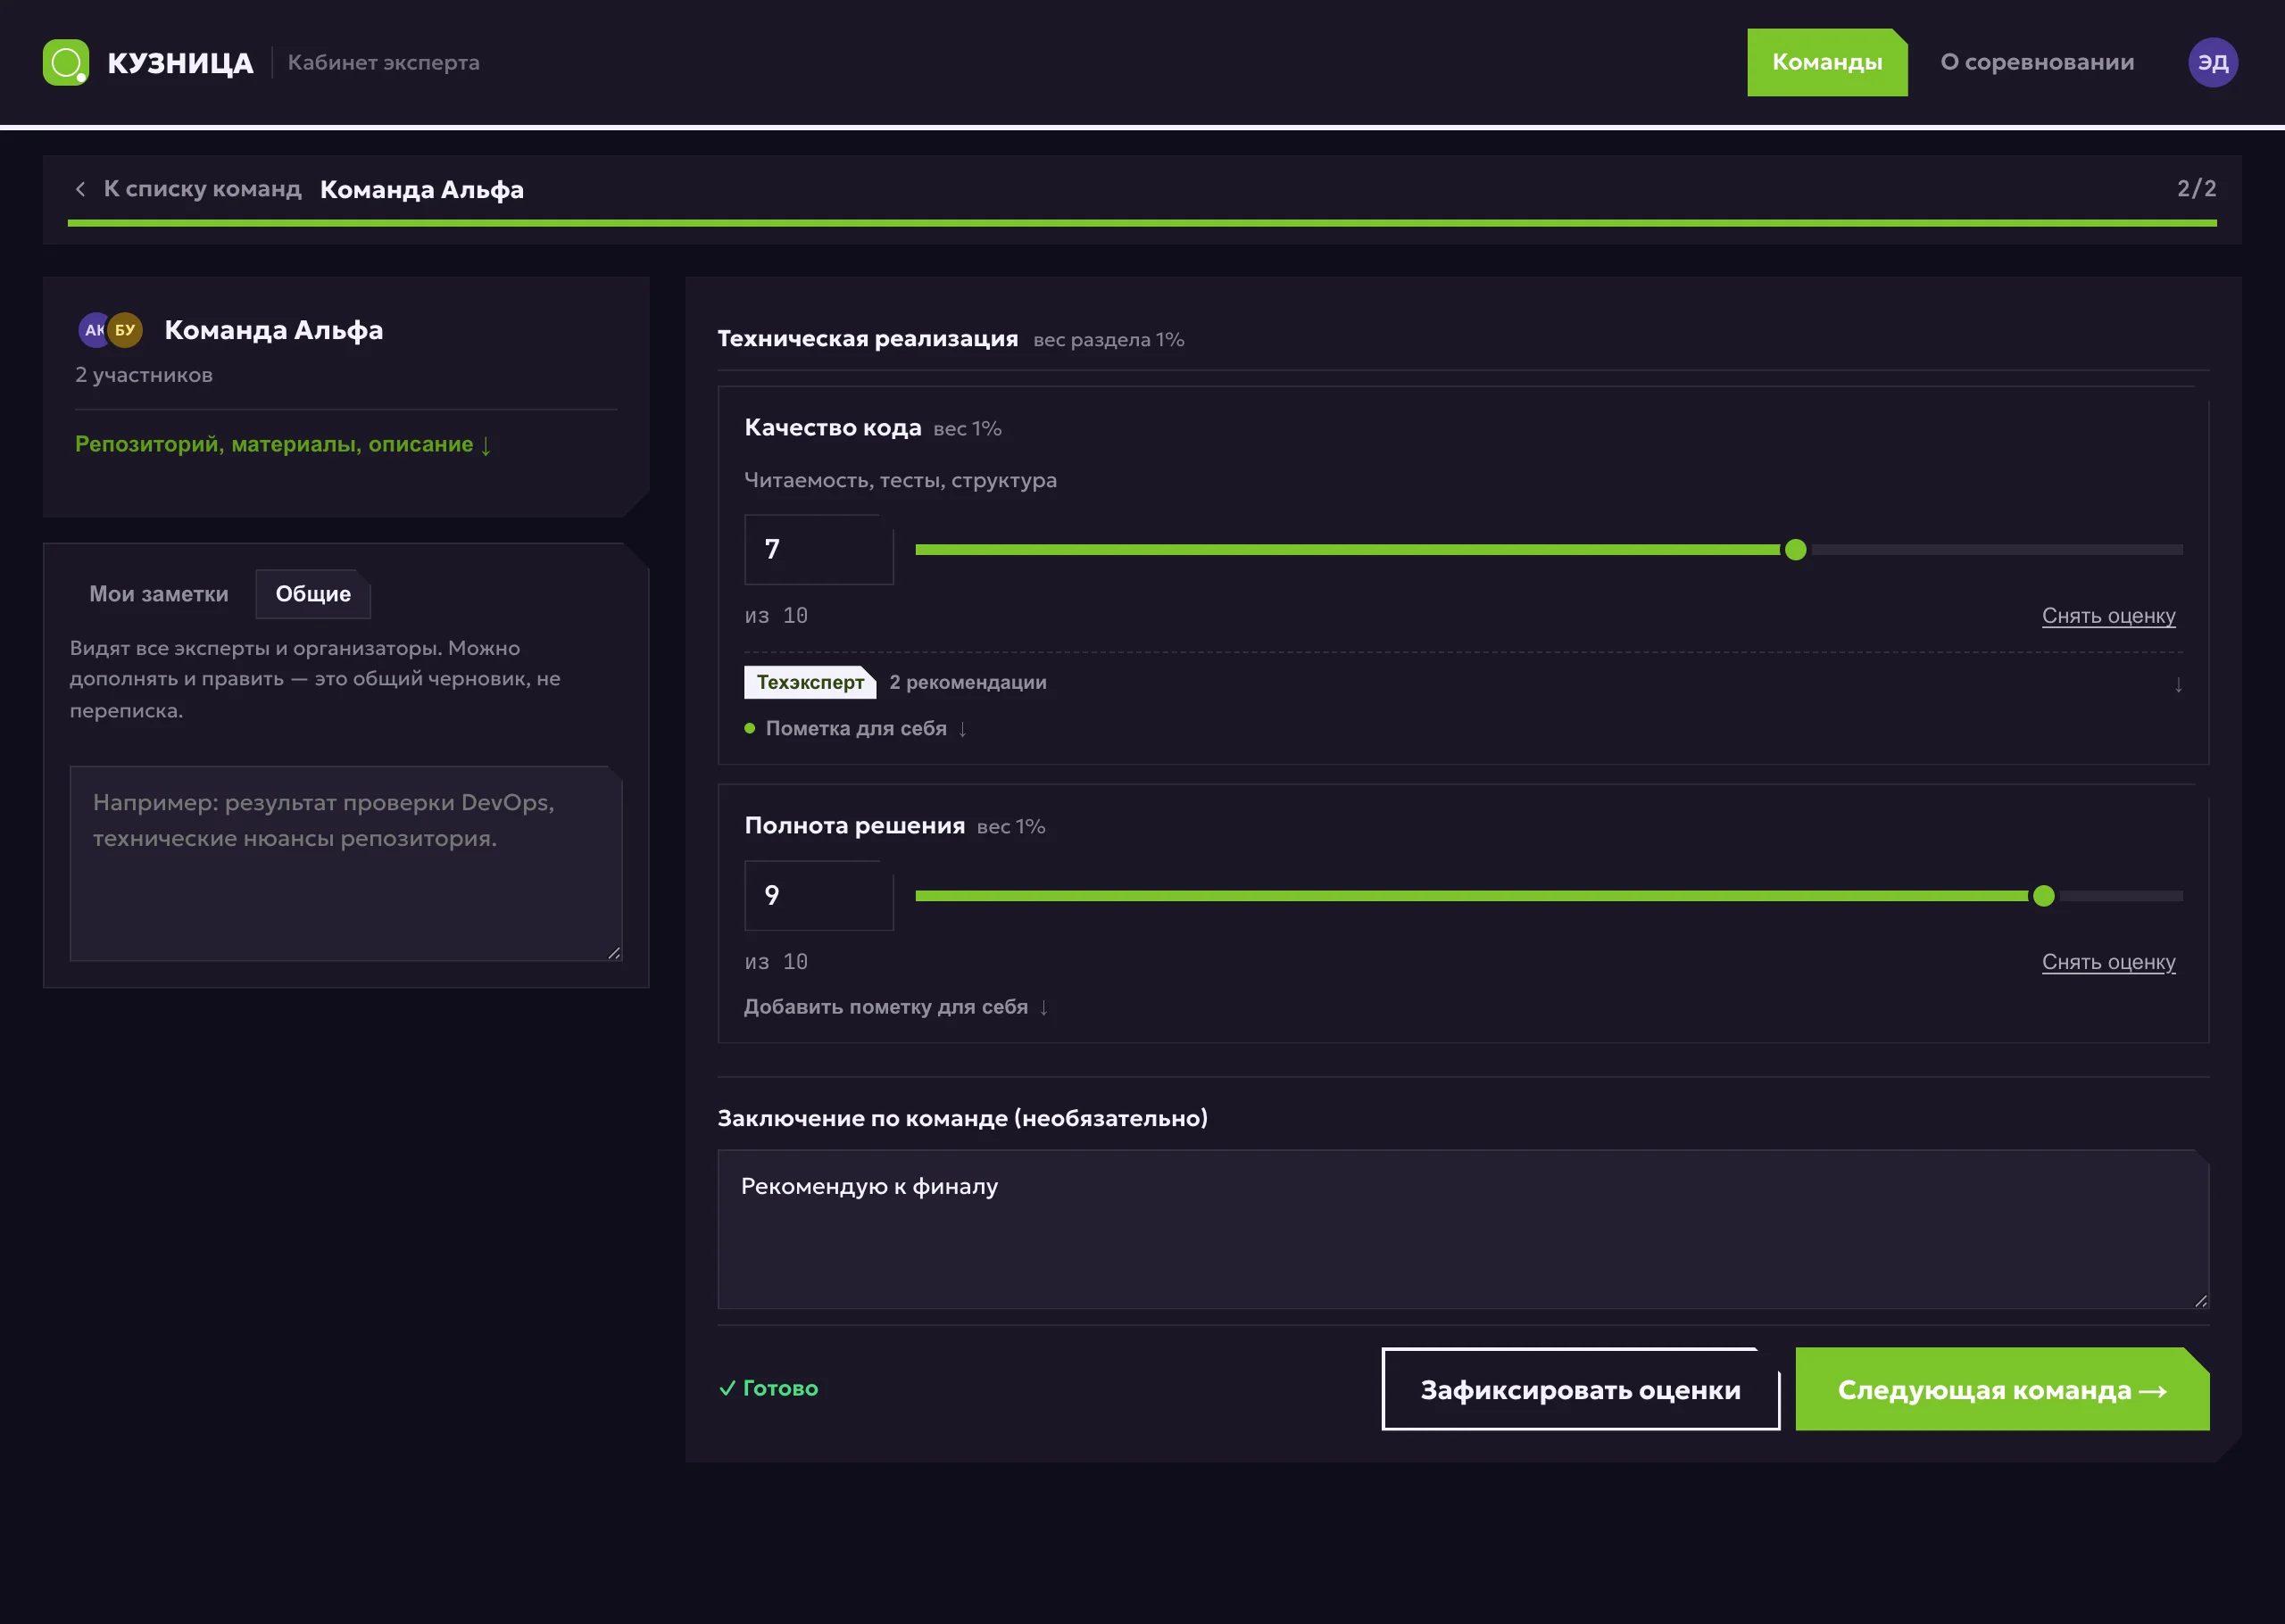
Task: Click Снять оценку for Полнота решения
Action: coord(2108,962)
